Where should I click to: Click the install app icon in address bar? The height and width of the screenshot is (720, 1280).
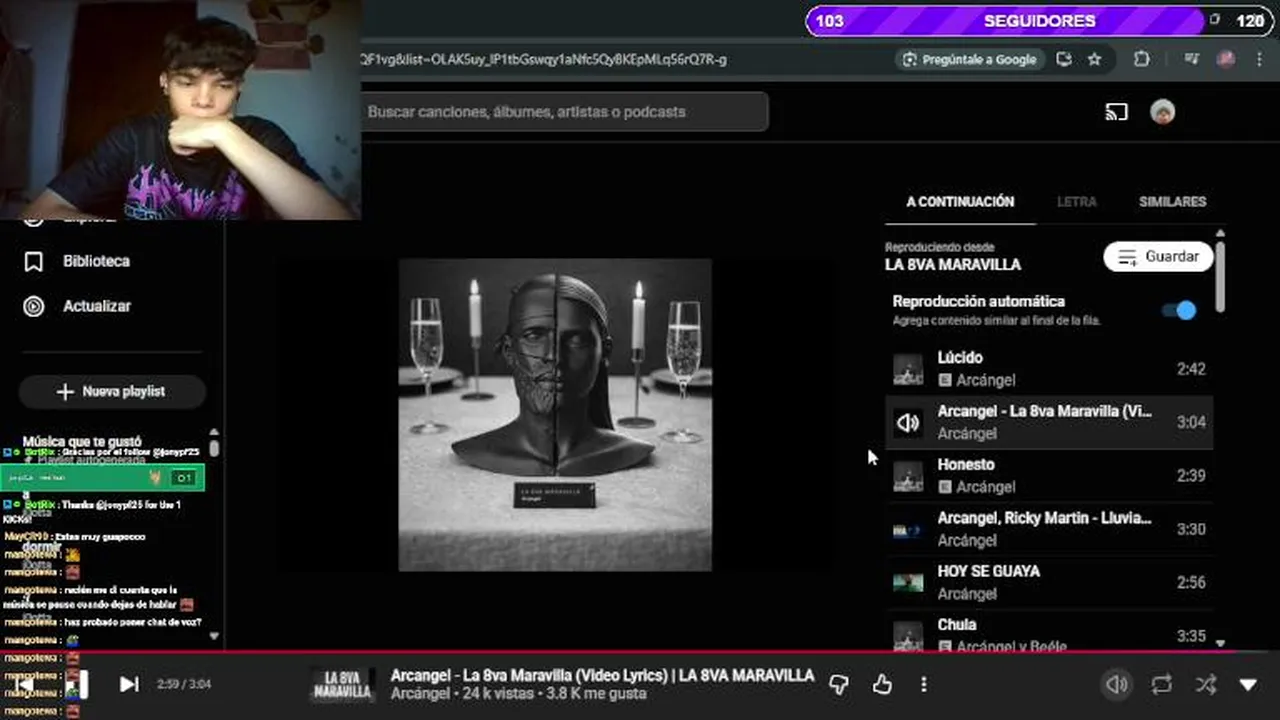[x=1064, y=59]
